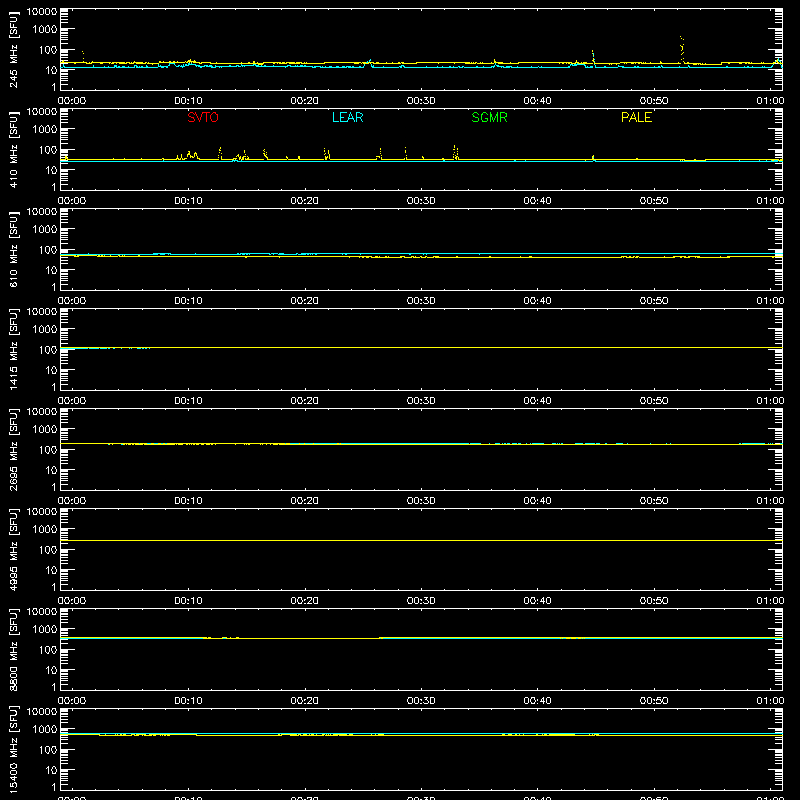Click the 1000 tick label on 4995 MHz panel
The height and width of the screenshot is (800, 800).
[45, 530]
